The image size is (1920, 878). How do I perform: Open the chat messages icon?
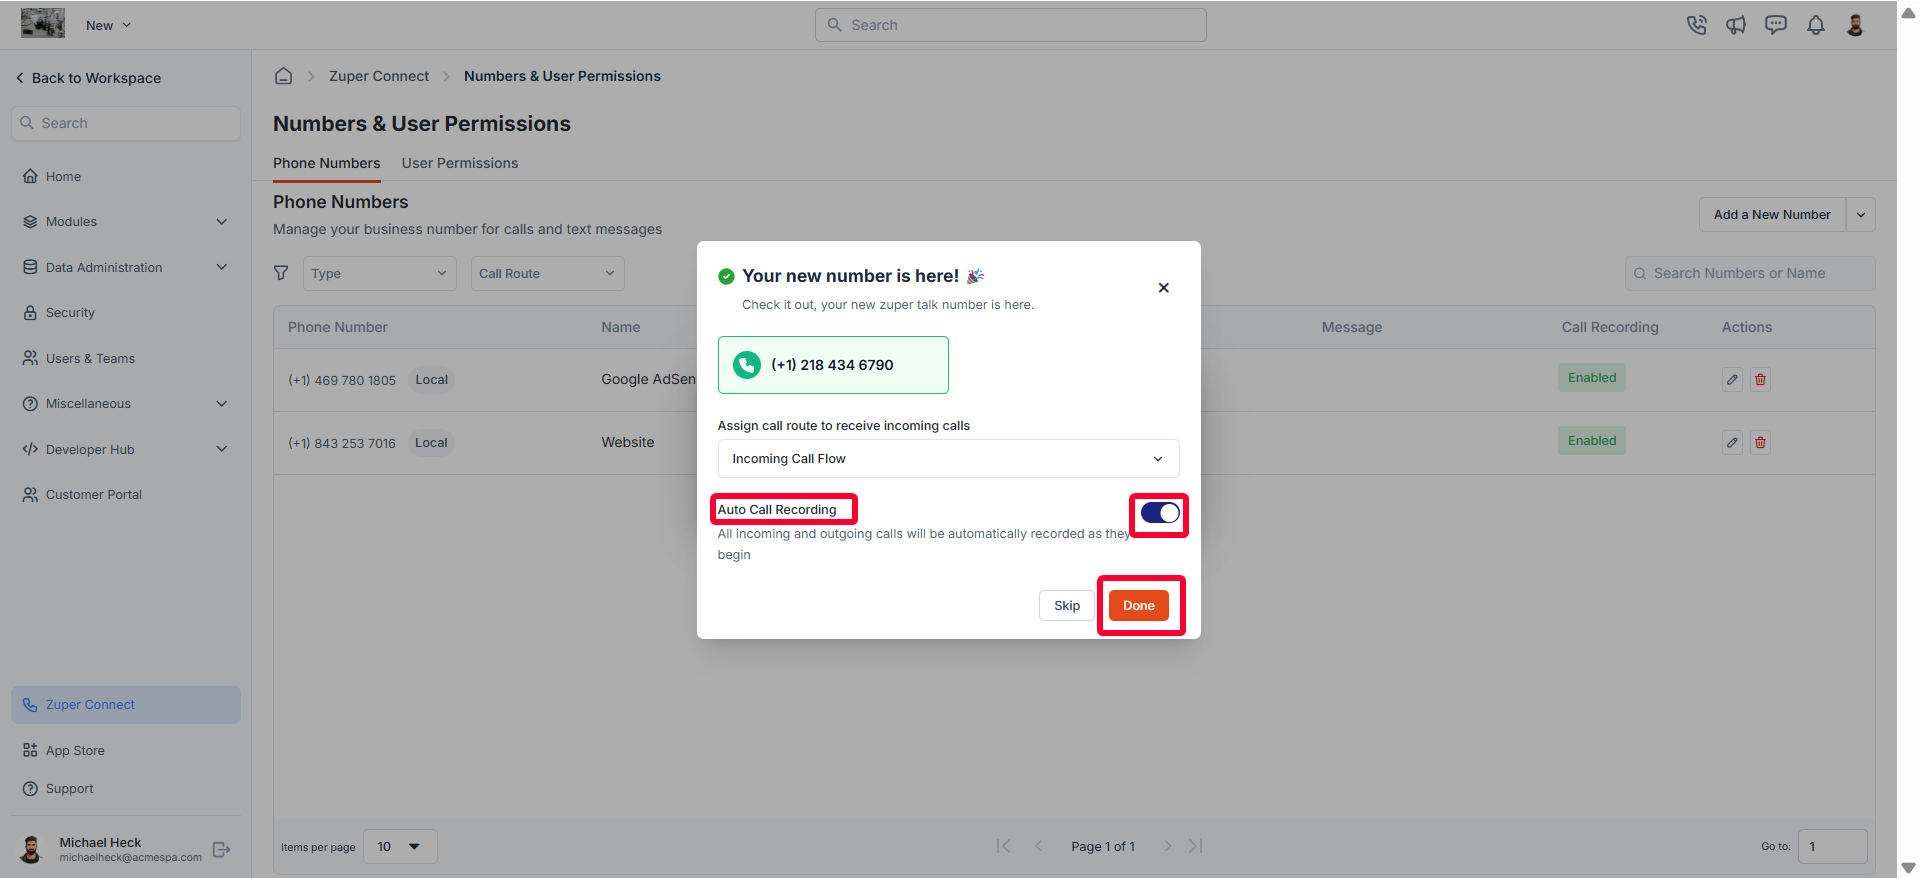(1776, 25)
